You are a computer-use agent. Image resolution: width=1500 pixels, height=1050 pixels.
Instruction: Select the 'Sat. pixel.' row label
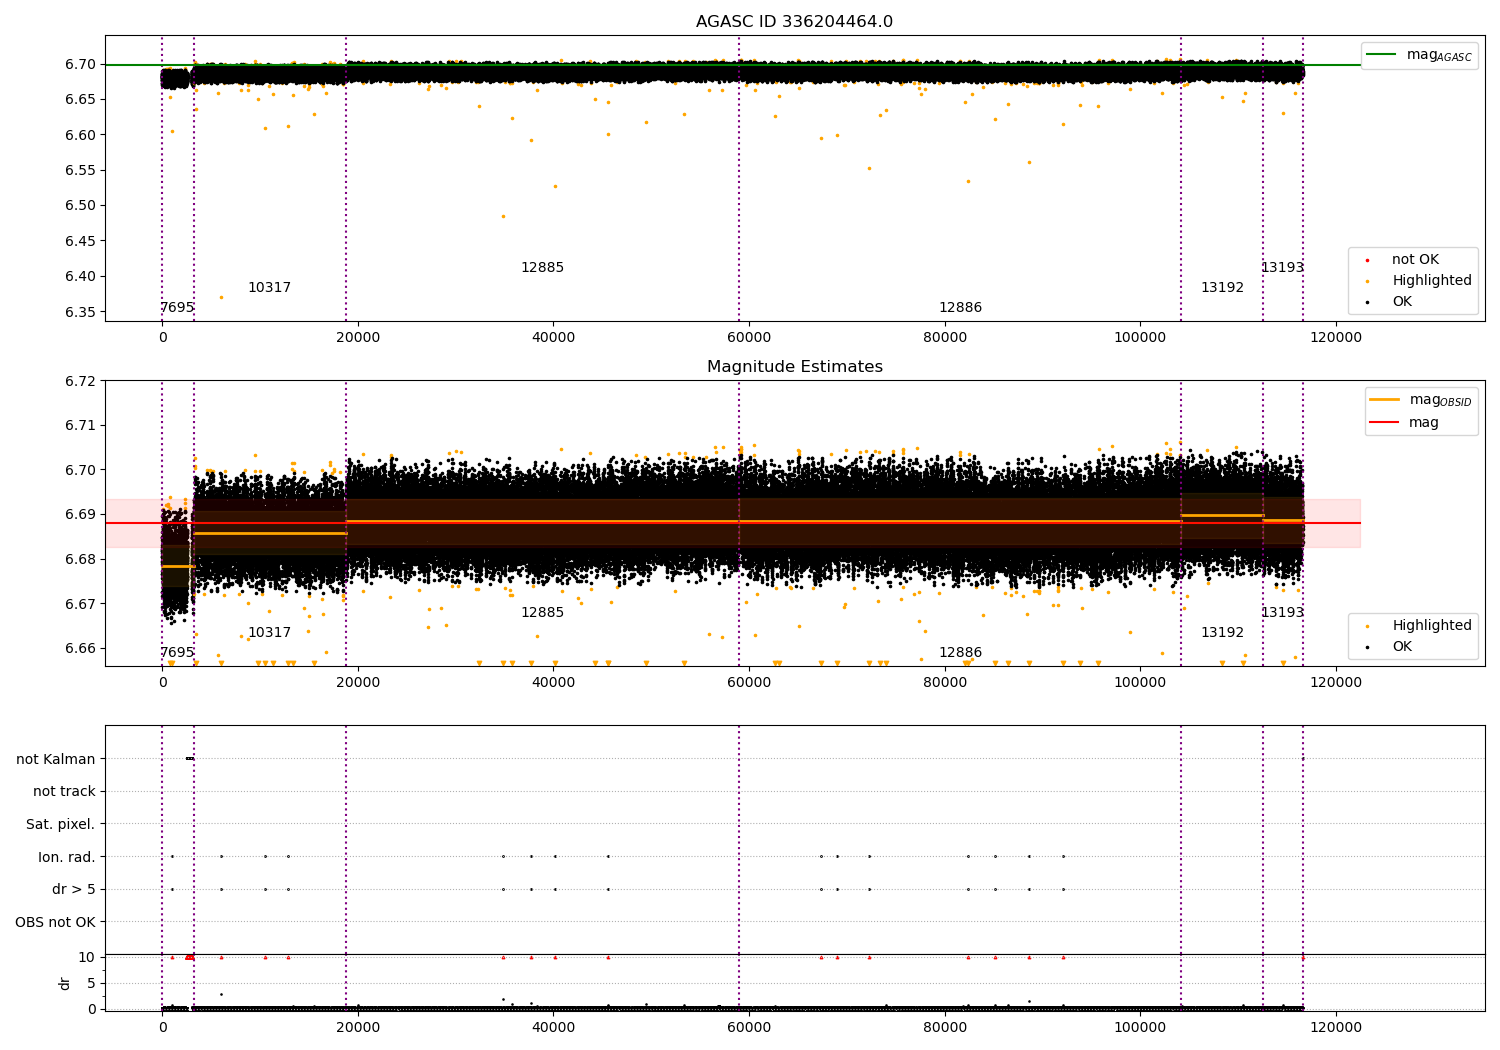[60, 824]
